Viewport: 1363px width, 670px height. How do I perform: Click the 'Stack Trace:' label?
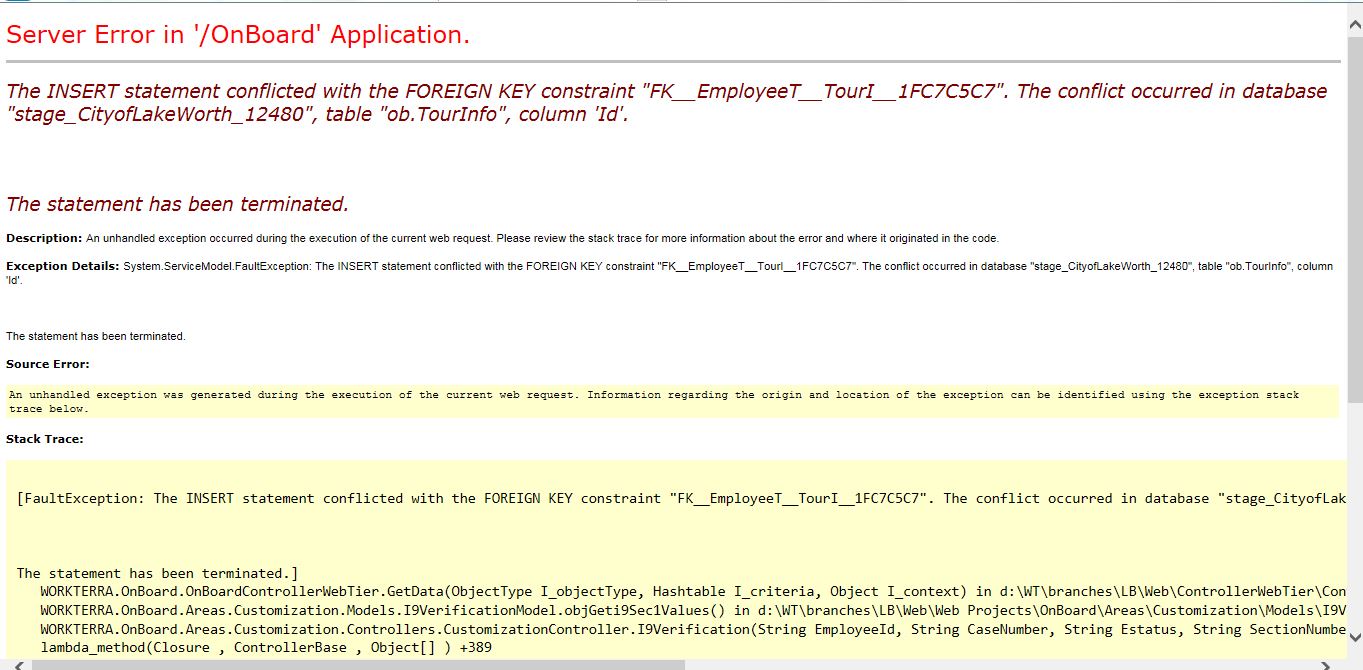45,439
